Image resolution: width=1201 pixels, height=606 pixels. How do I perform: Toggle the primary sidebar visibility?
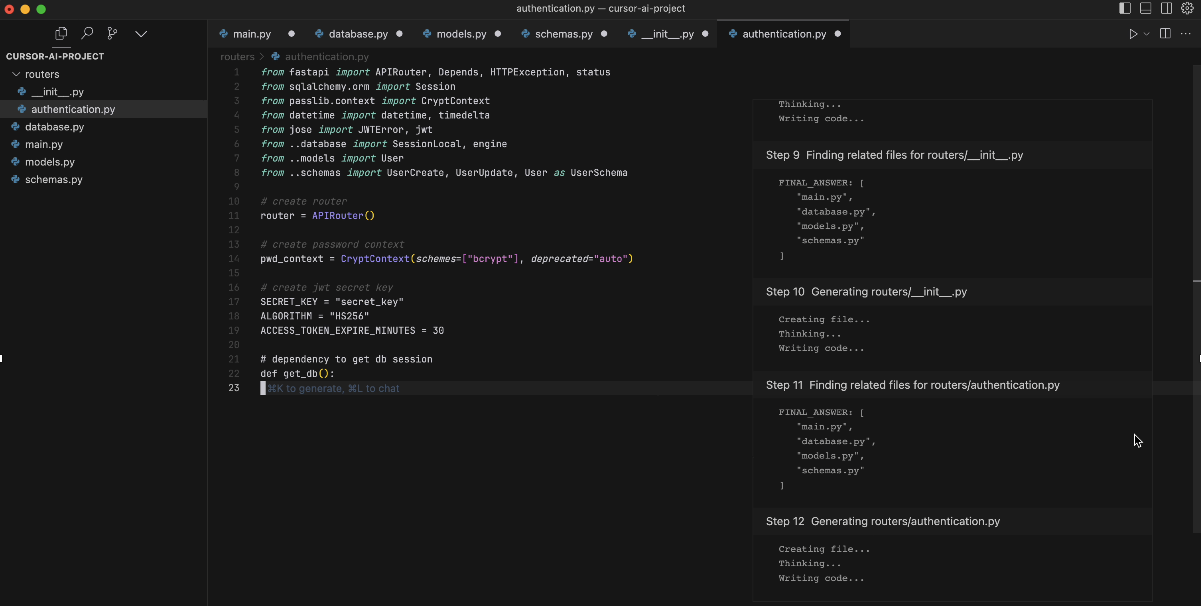1125,9
